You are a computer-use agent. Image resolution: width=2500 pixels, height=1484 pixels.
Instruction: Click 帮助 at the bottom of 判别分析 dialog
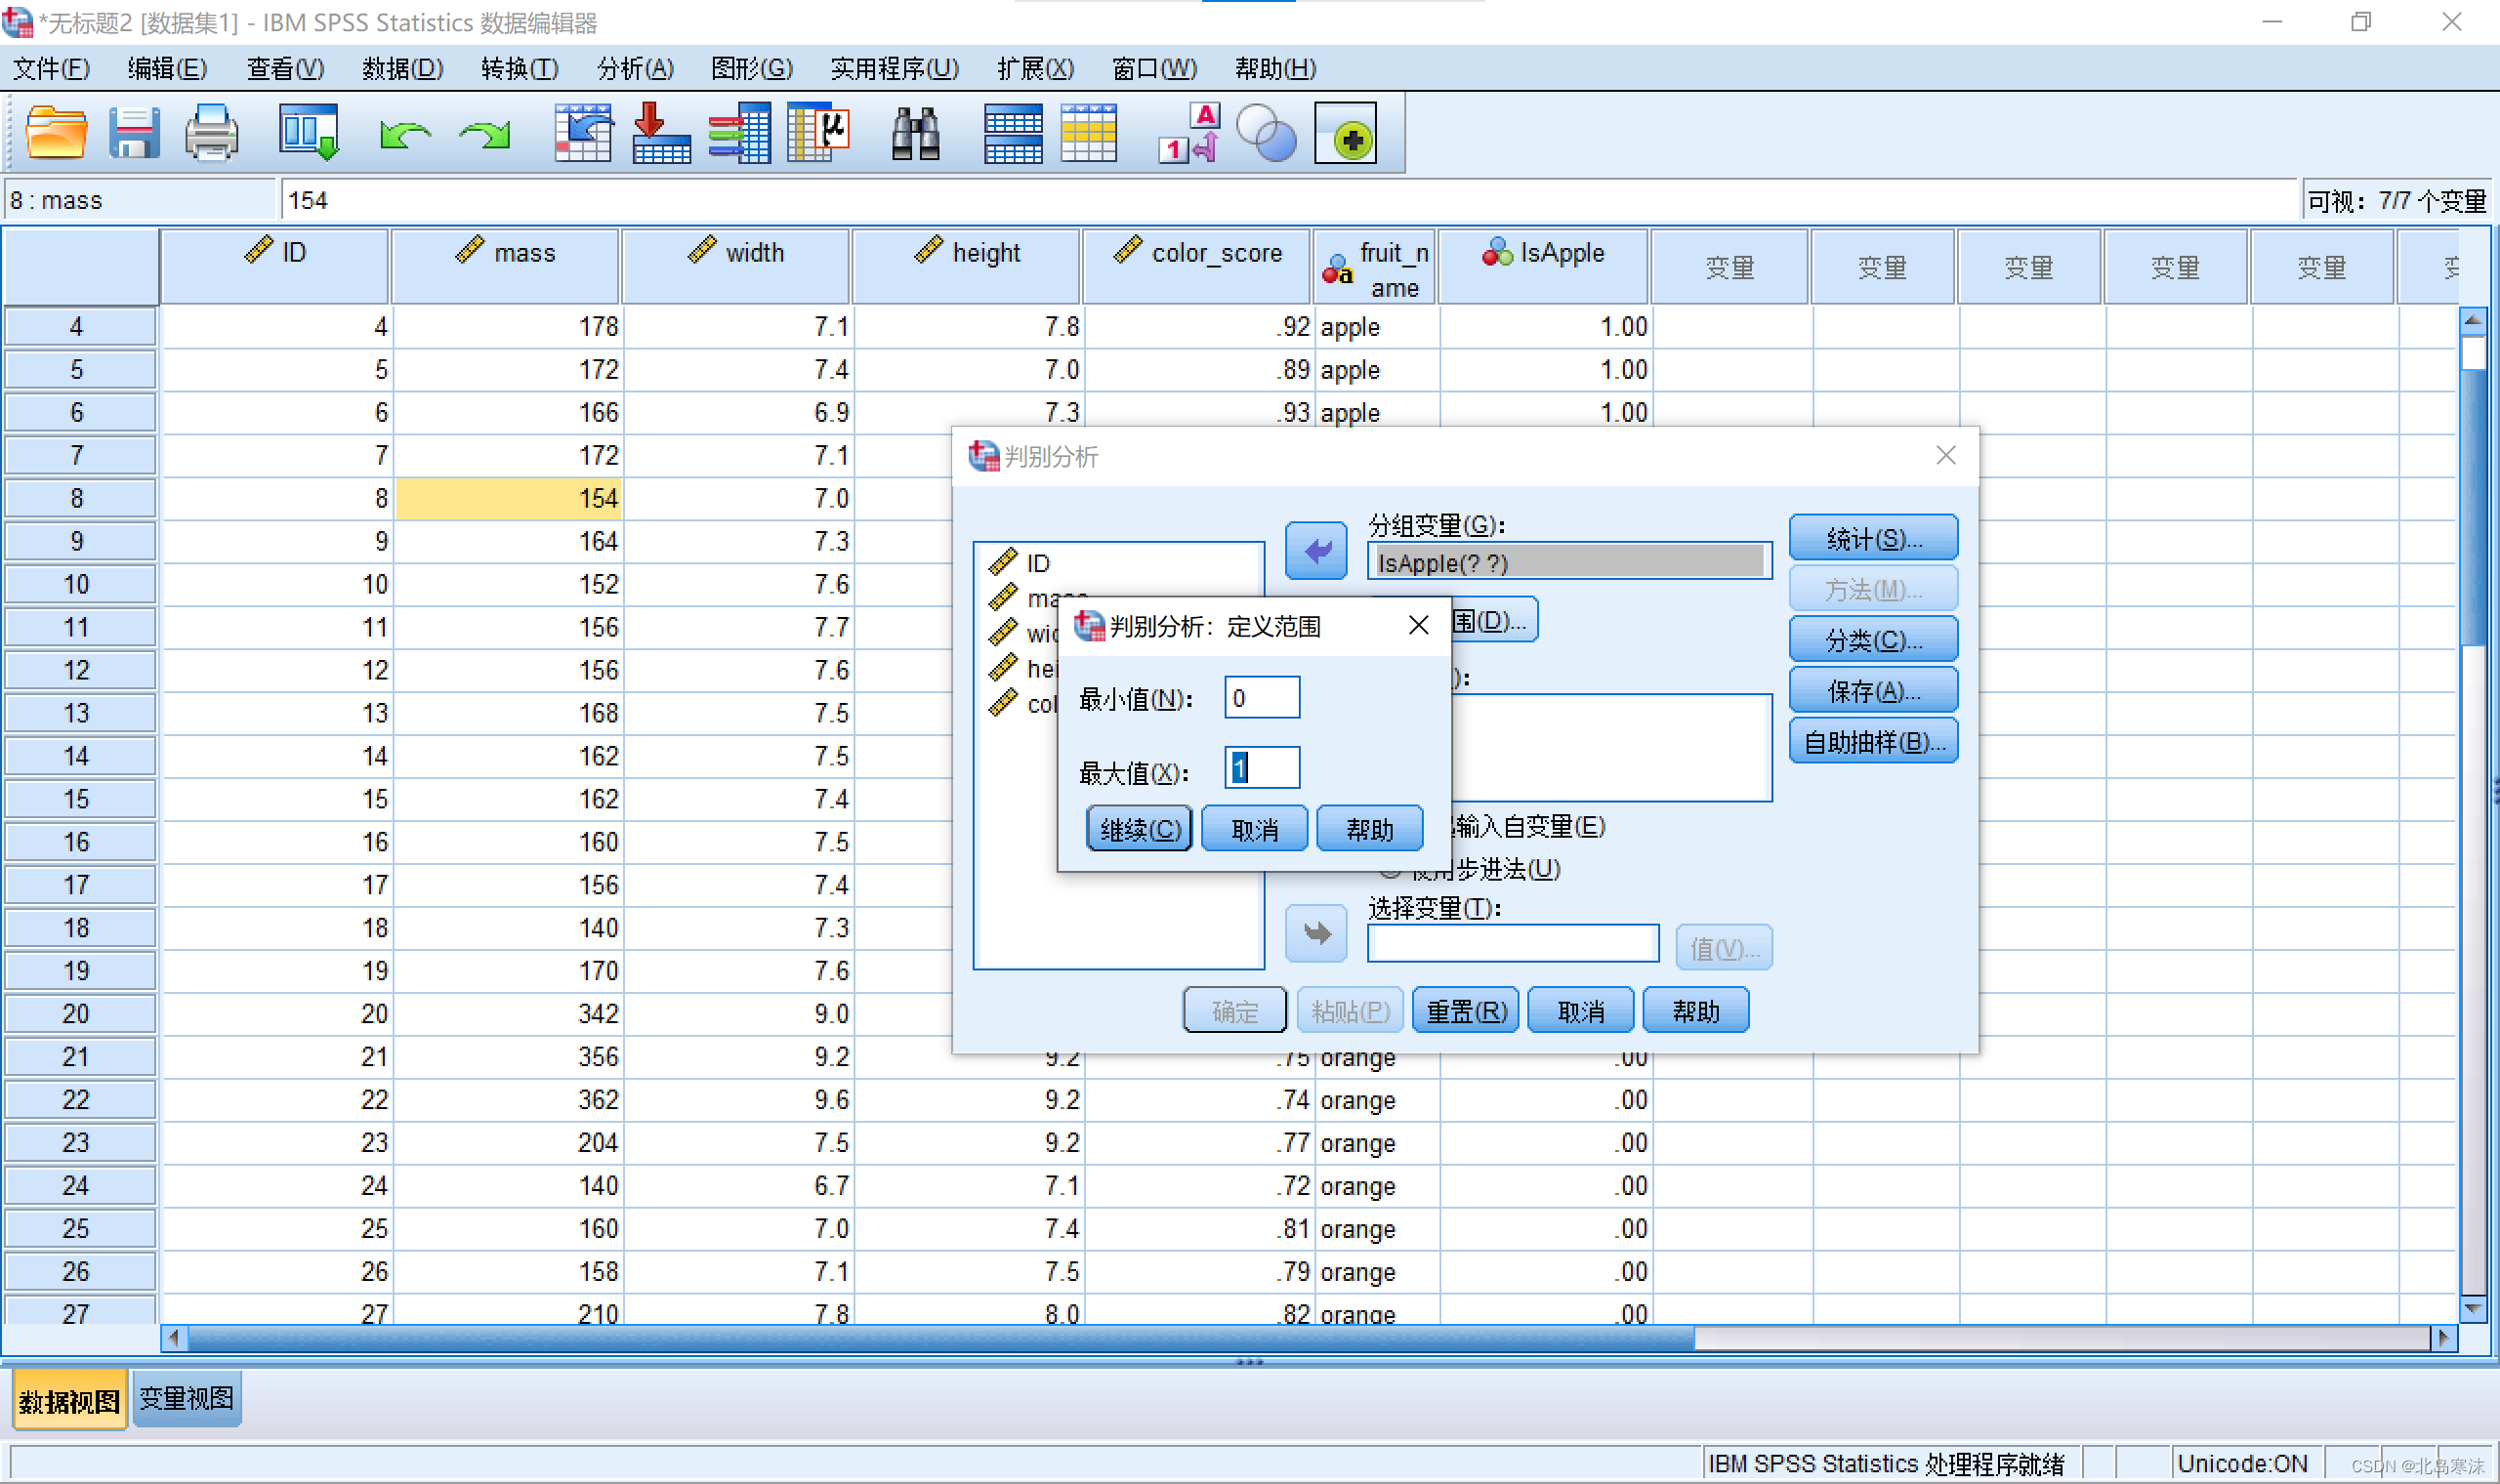coord(1696,1011)
